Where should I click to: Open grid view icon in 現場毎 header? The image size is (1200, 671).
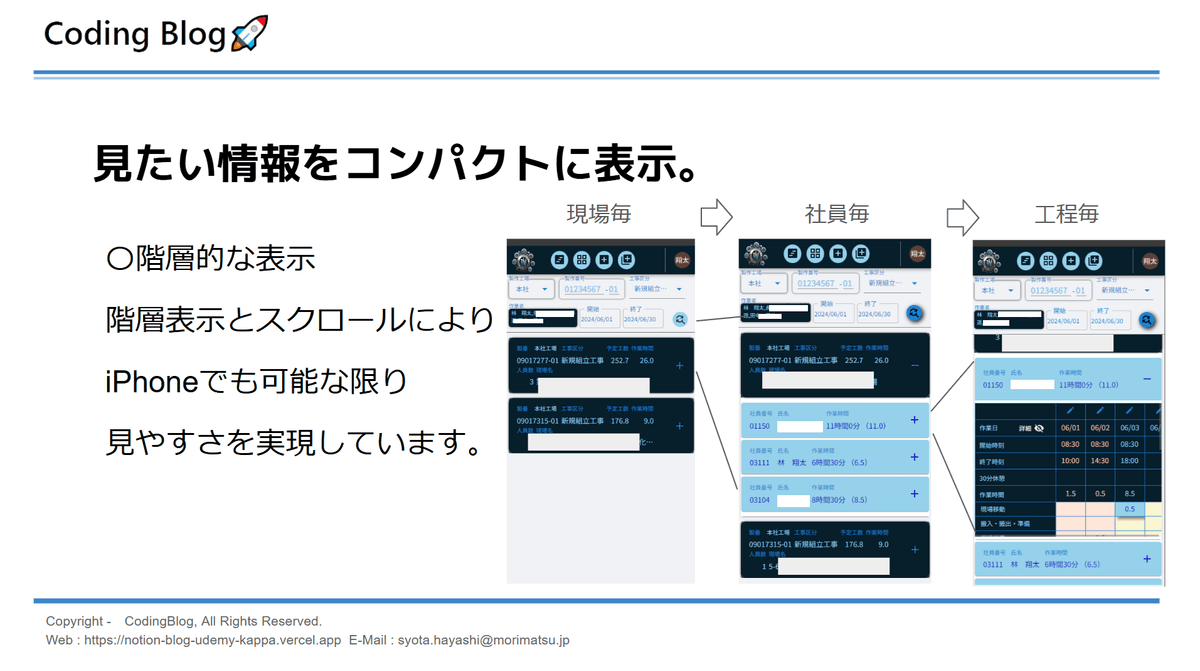coord(582,260)
